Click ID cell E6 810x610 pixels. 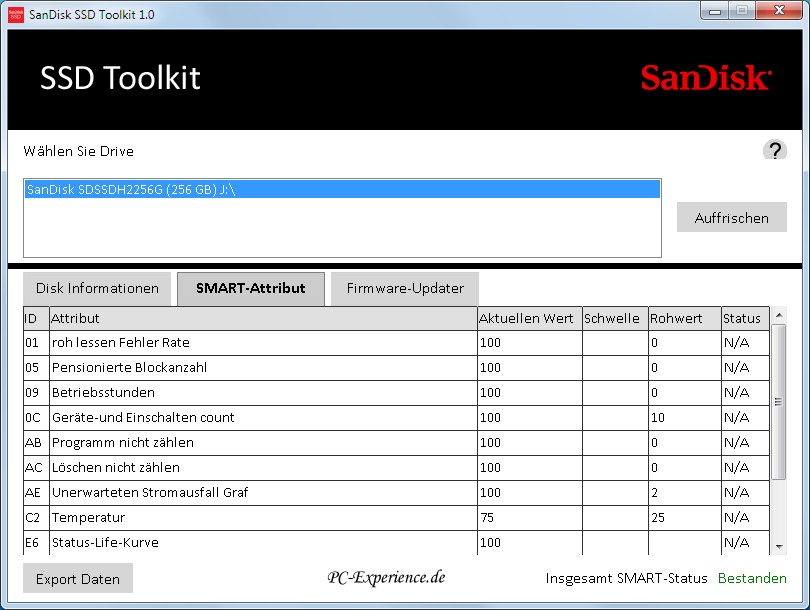pyautogui.click(x=36, y=543)
